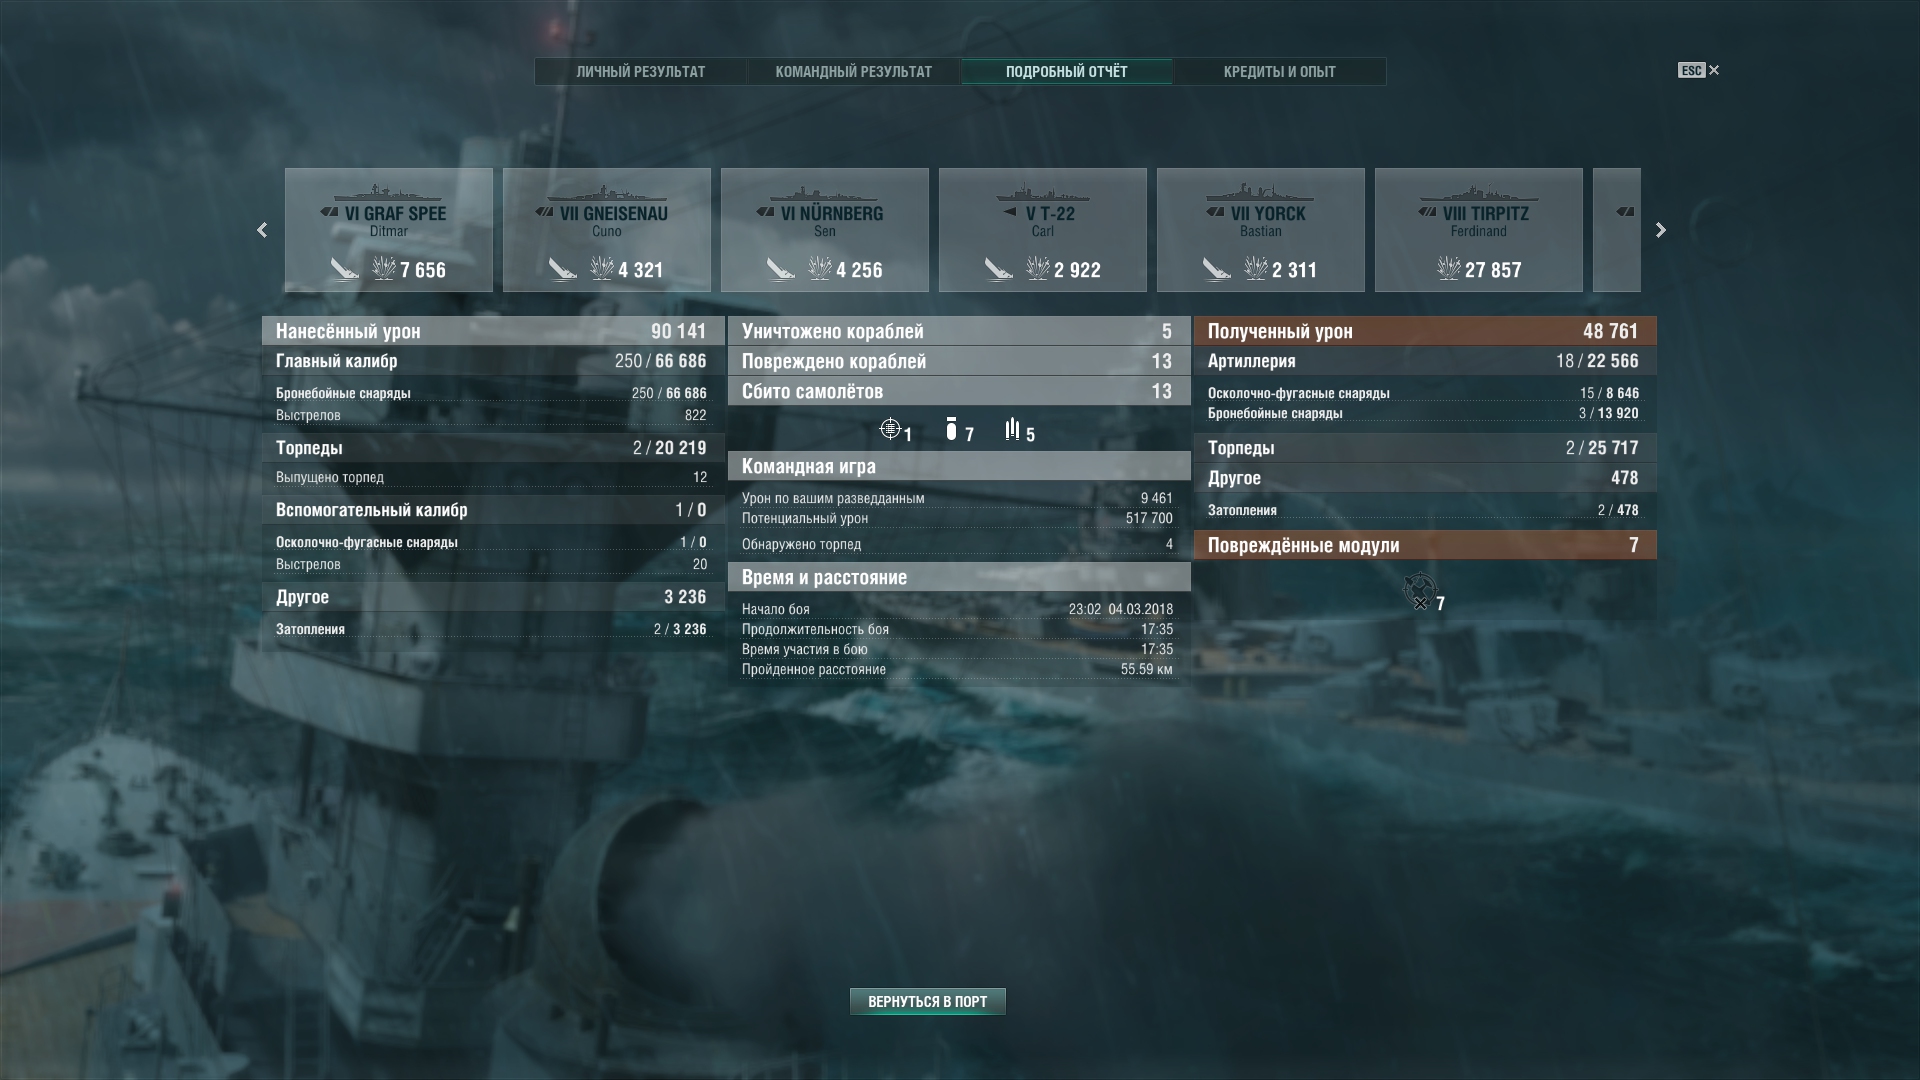Switch to Личный результат tab
The image size is (1920, 1080).
tap(641, 72)
